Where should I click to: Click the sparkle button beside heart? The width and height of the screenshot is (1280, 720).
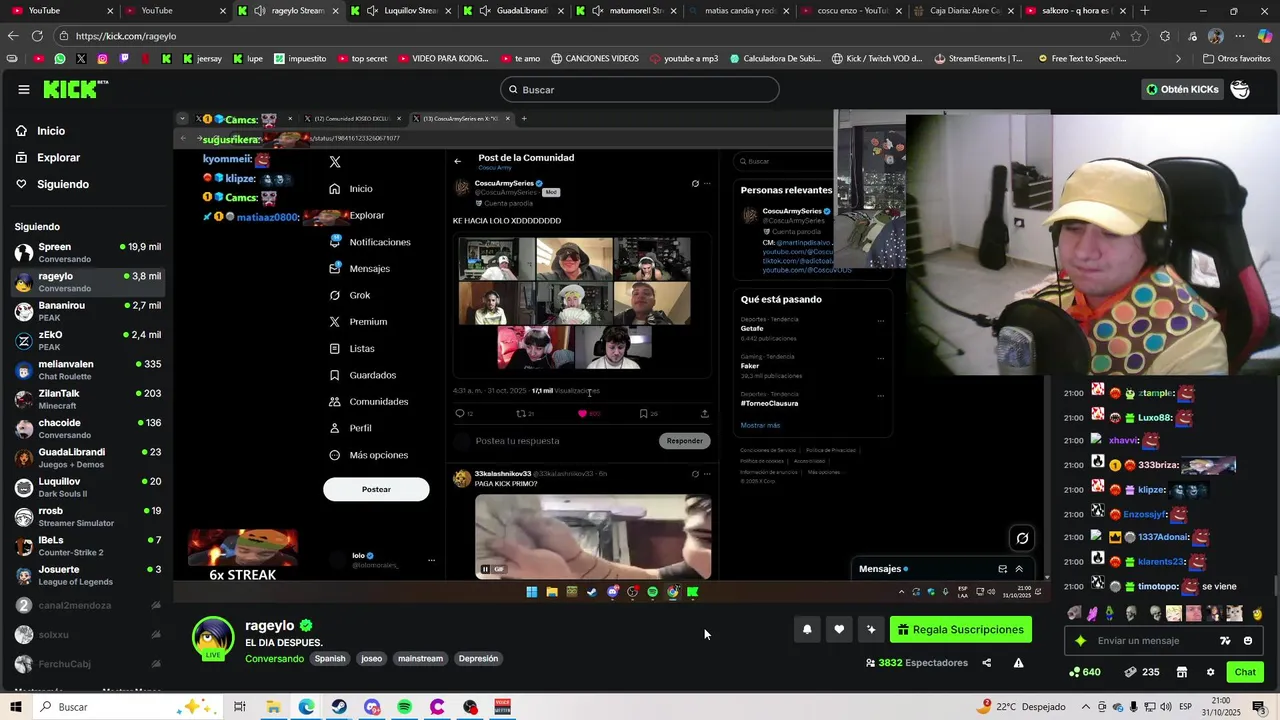coord(871,629)
